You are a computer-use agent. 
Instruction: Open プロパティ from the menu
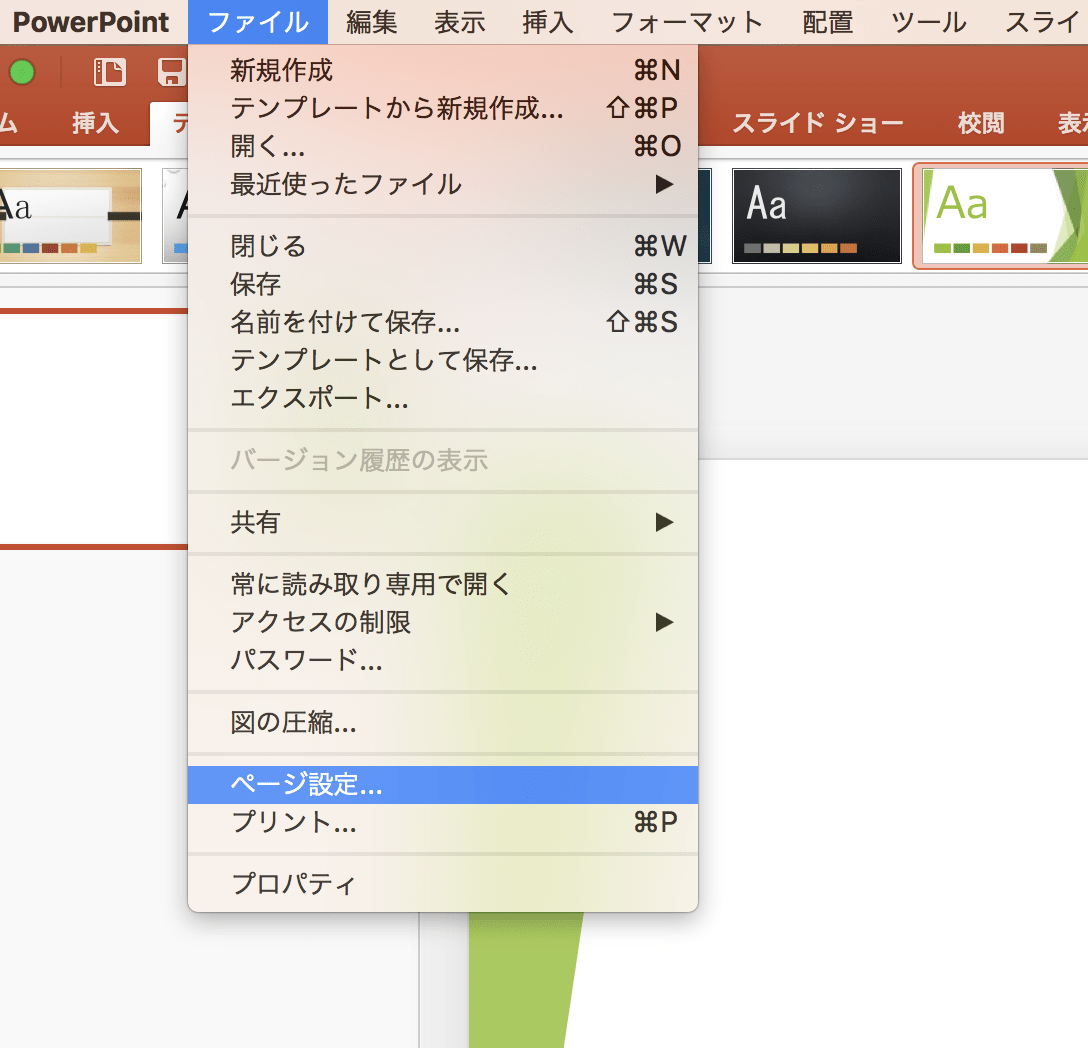(x=443, y=884)
